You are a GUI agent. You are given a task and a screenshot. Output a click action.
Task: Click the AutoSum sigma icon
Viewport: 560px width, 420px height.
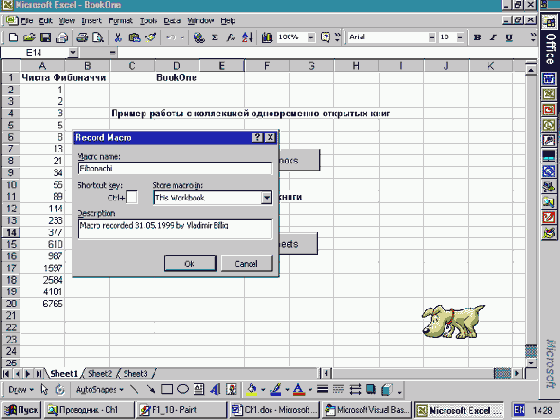pos(215,37)
